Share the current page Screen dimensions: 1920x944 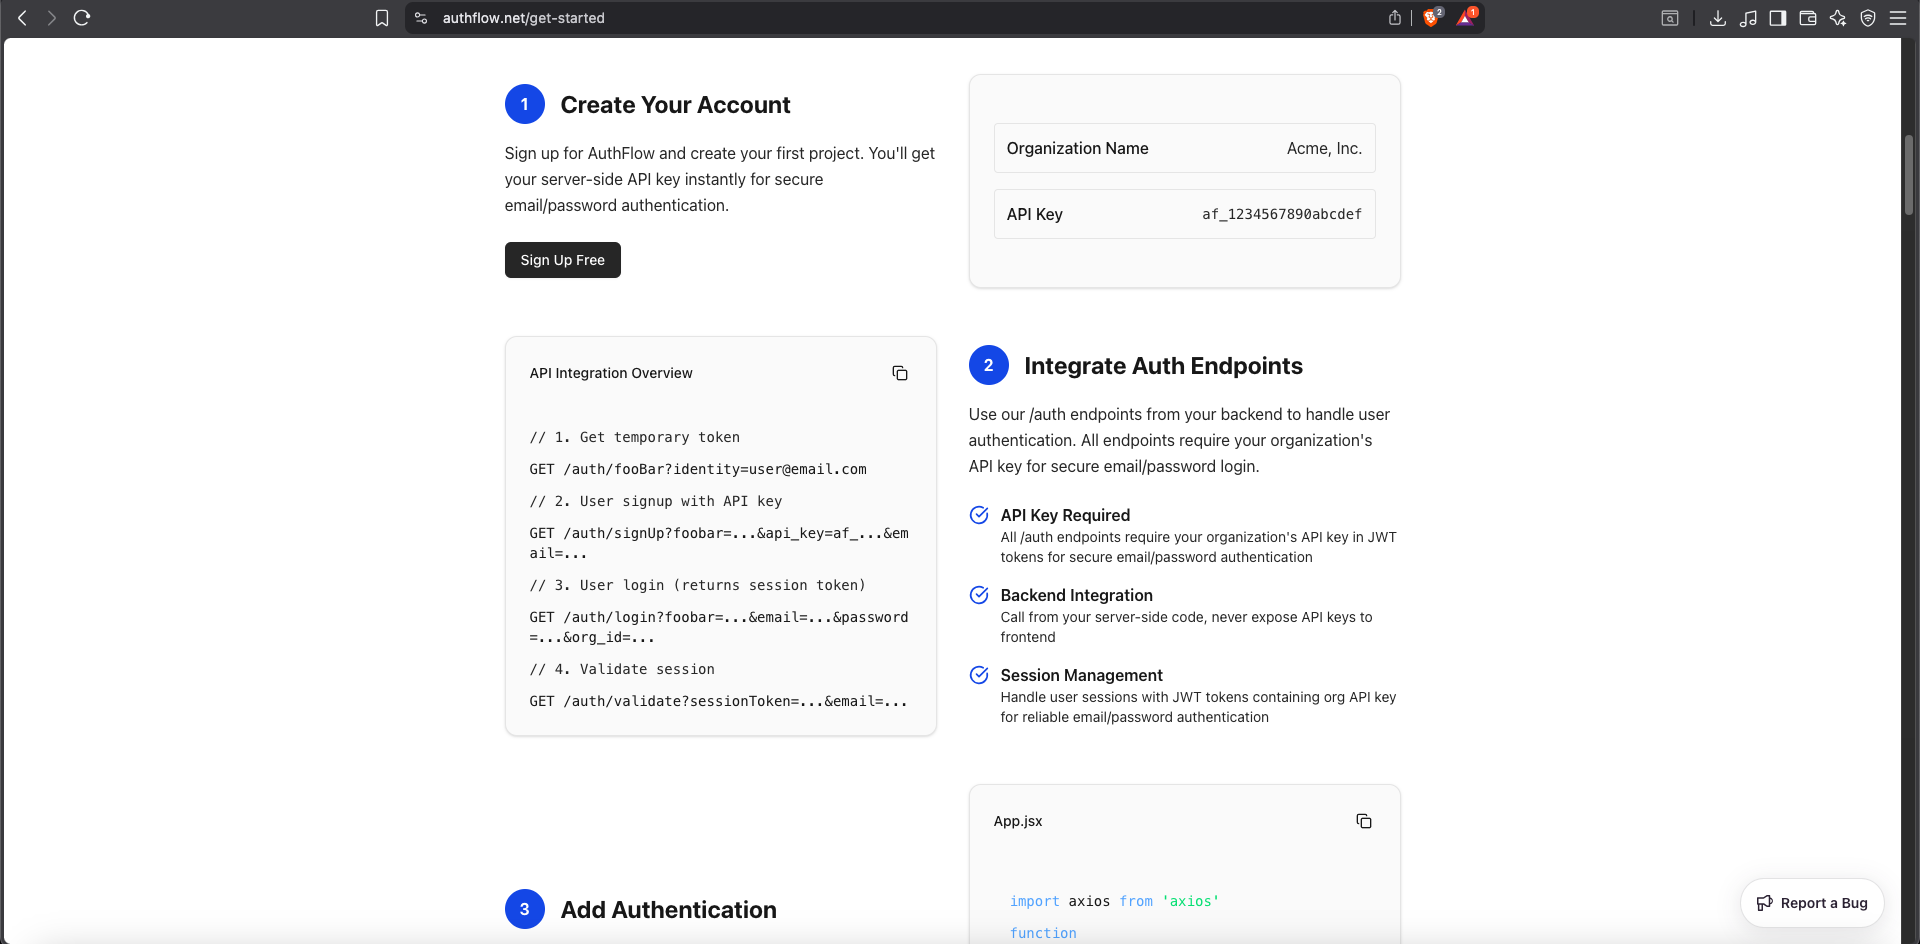click(1394, 17)
